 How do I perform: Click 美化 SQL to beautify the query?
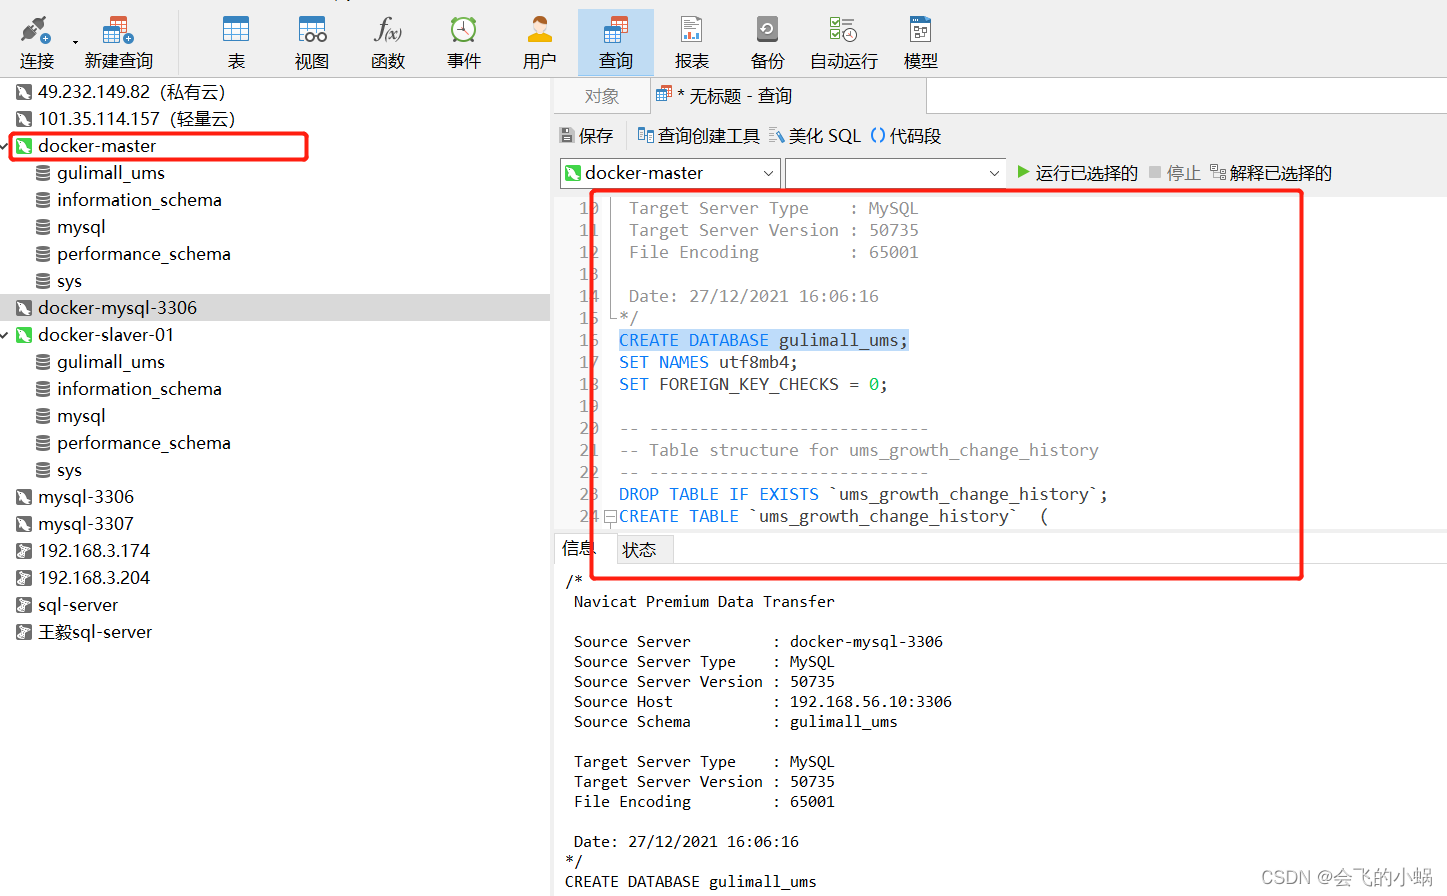coord(815,136)
